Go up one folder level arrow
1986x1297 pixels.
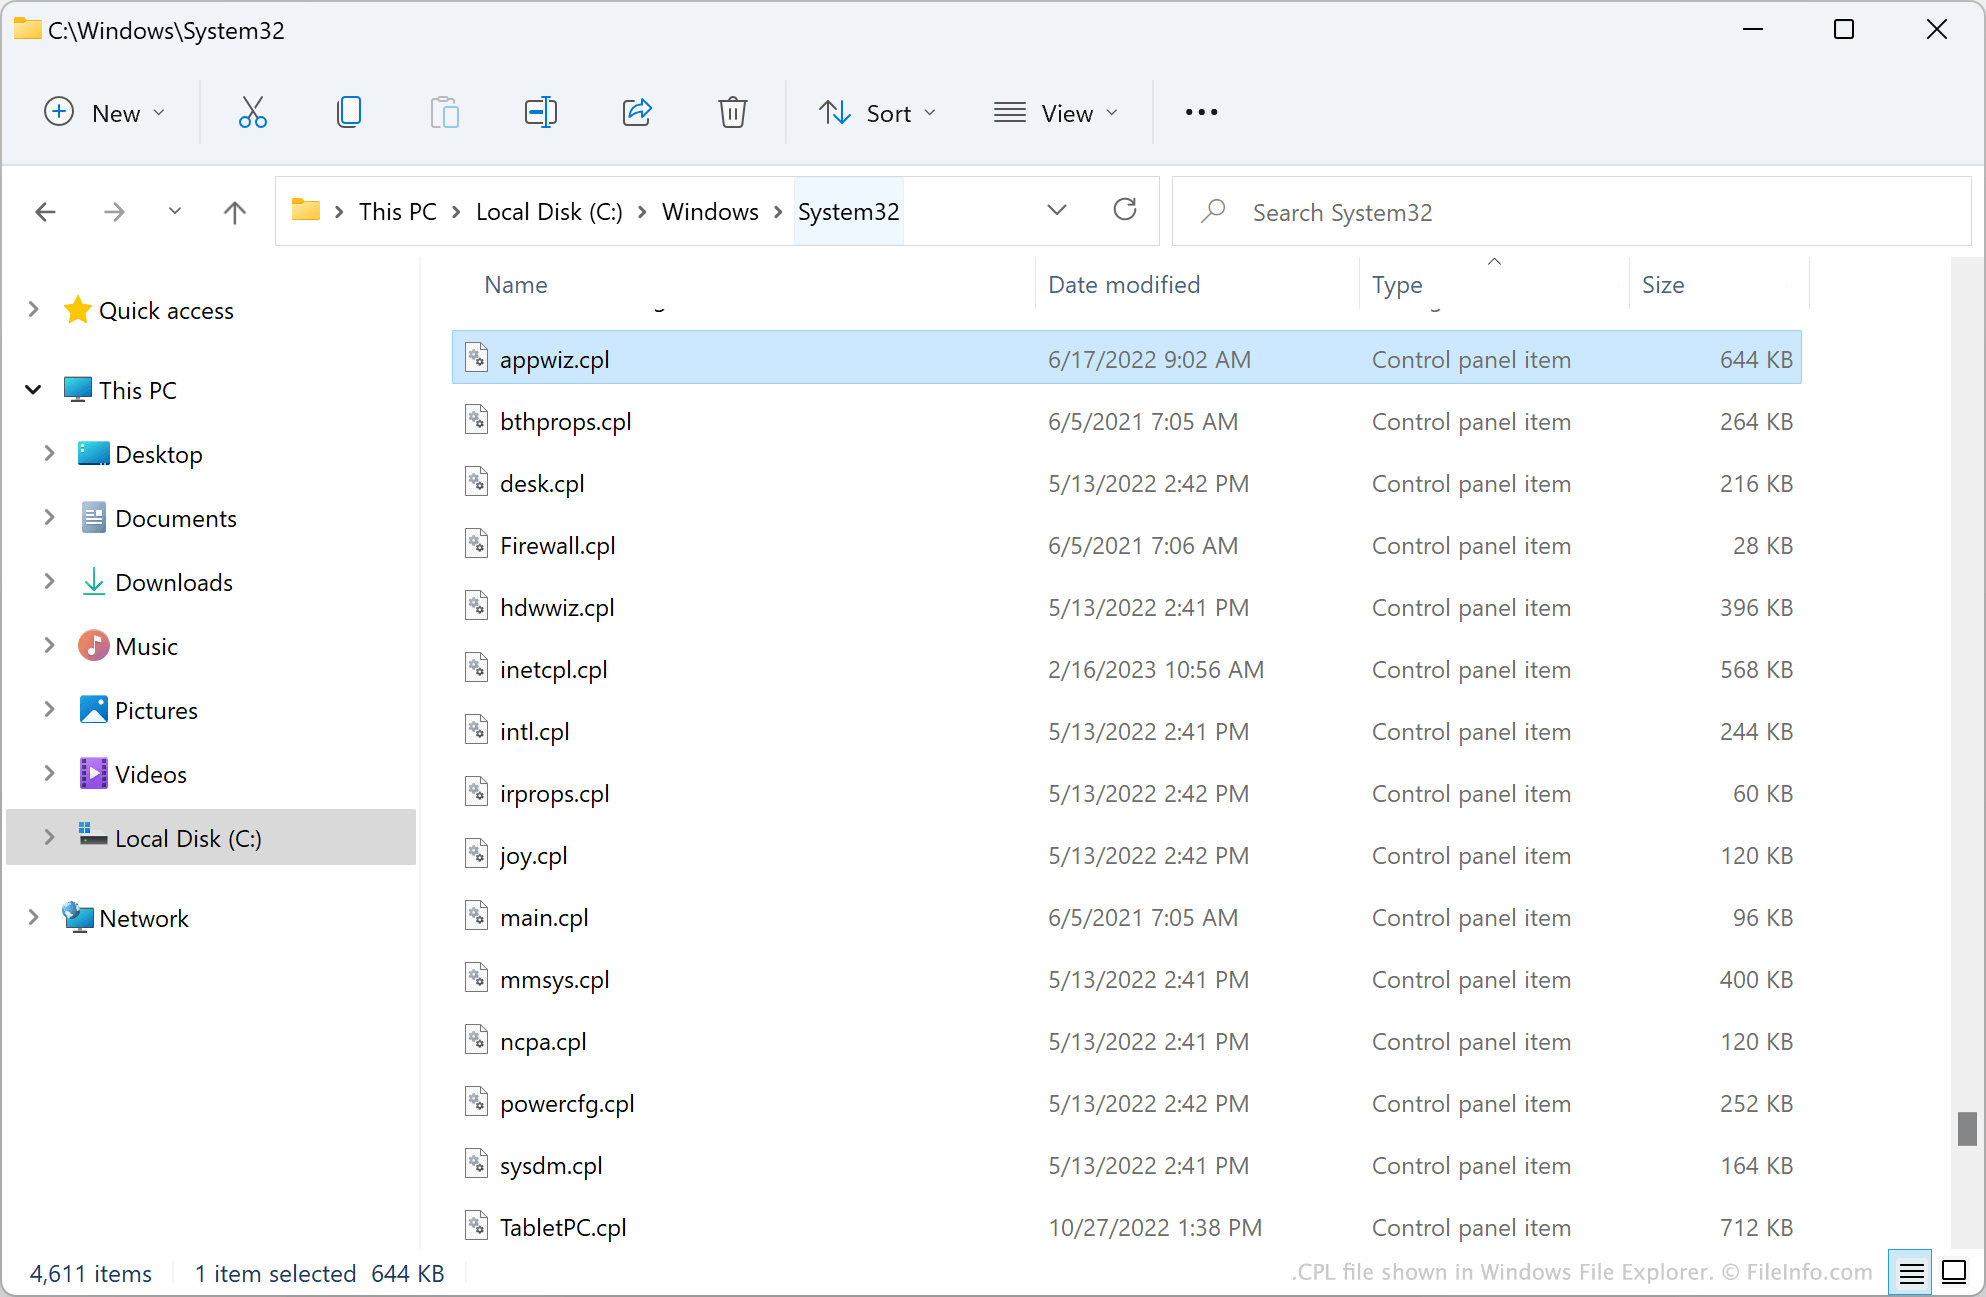234,212
